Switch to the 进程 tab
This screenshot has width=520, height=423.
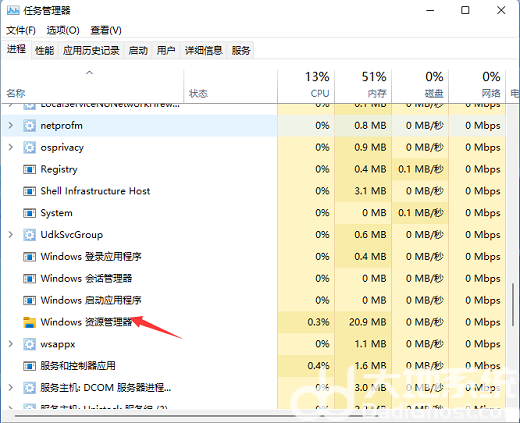click(16, 49)
